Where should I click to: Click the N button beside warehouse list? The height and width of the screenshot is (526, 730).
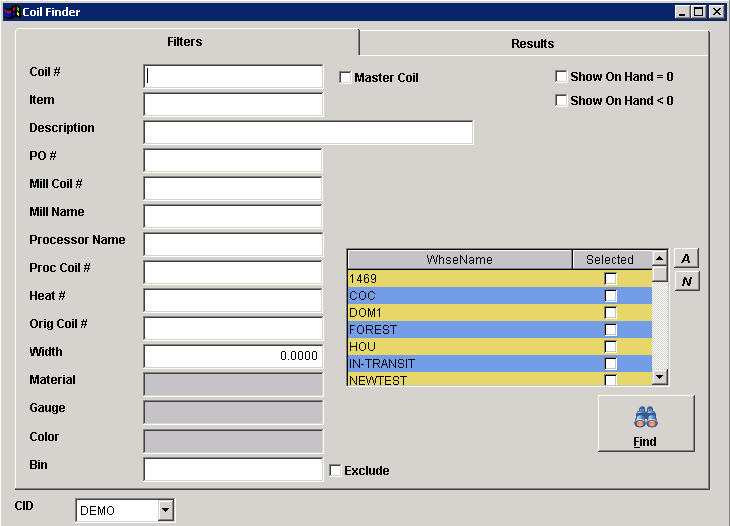(x=686, y=281)
